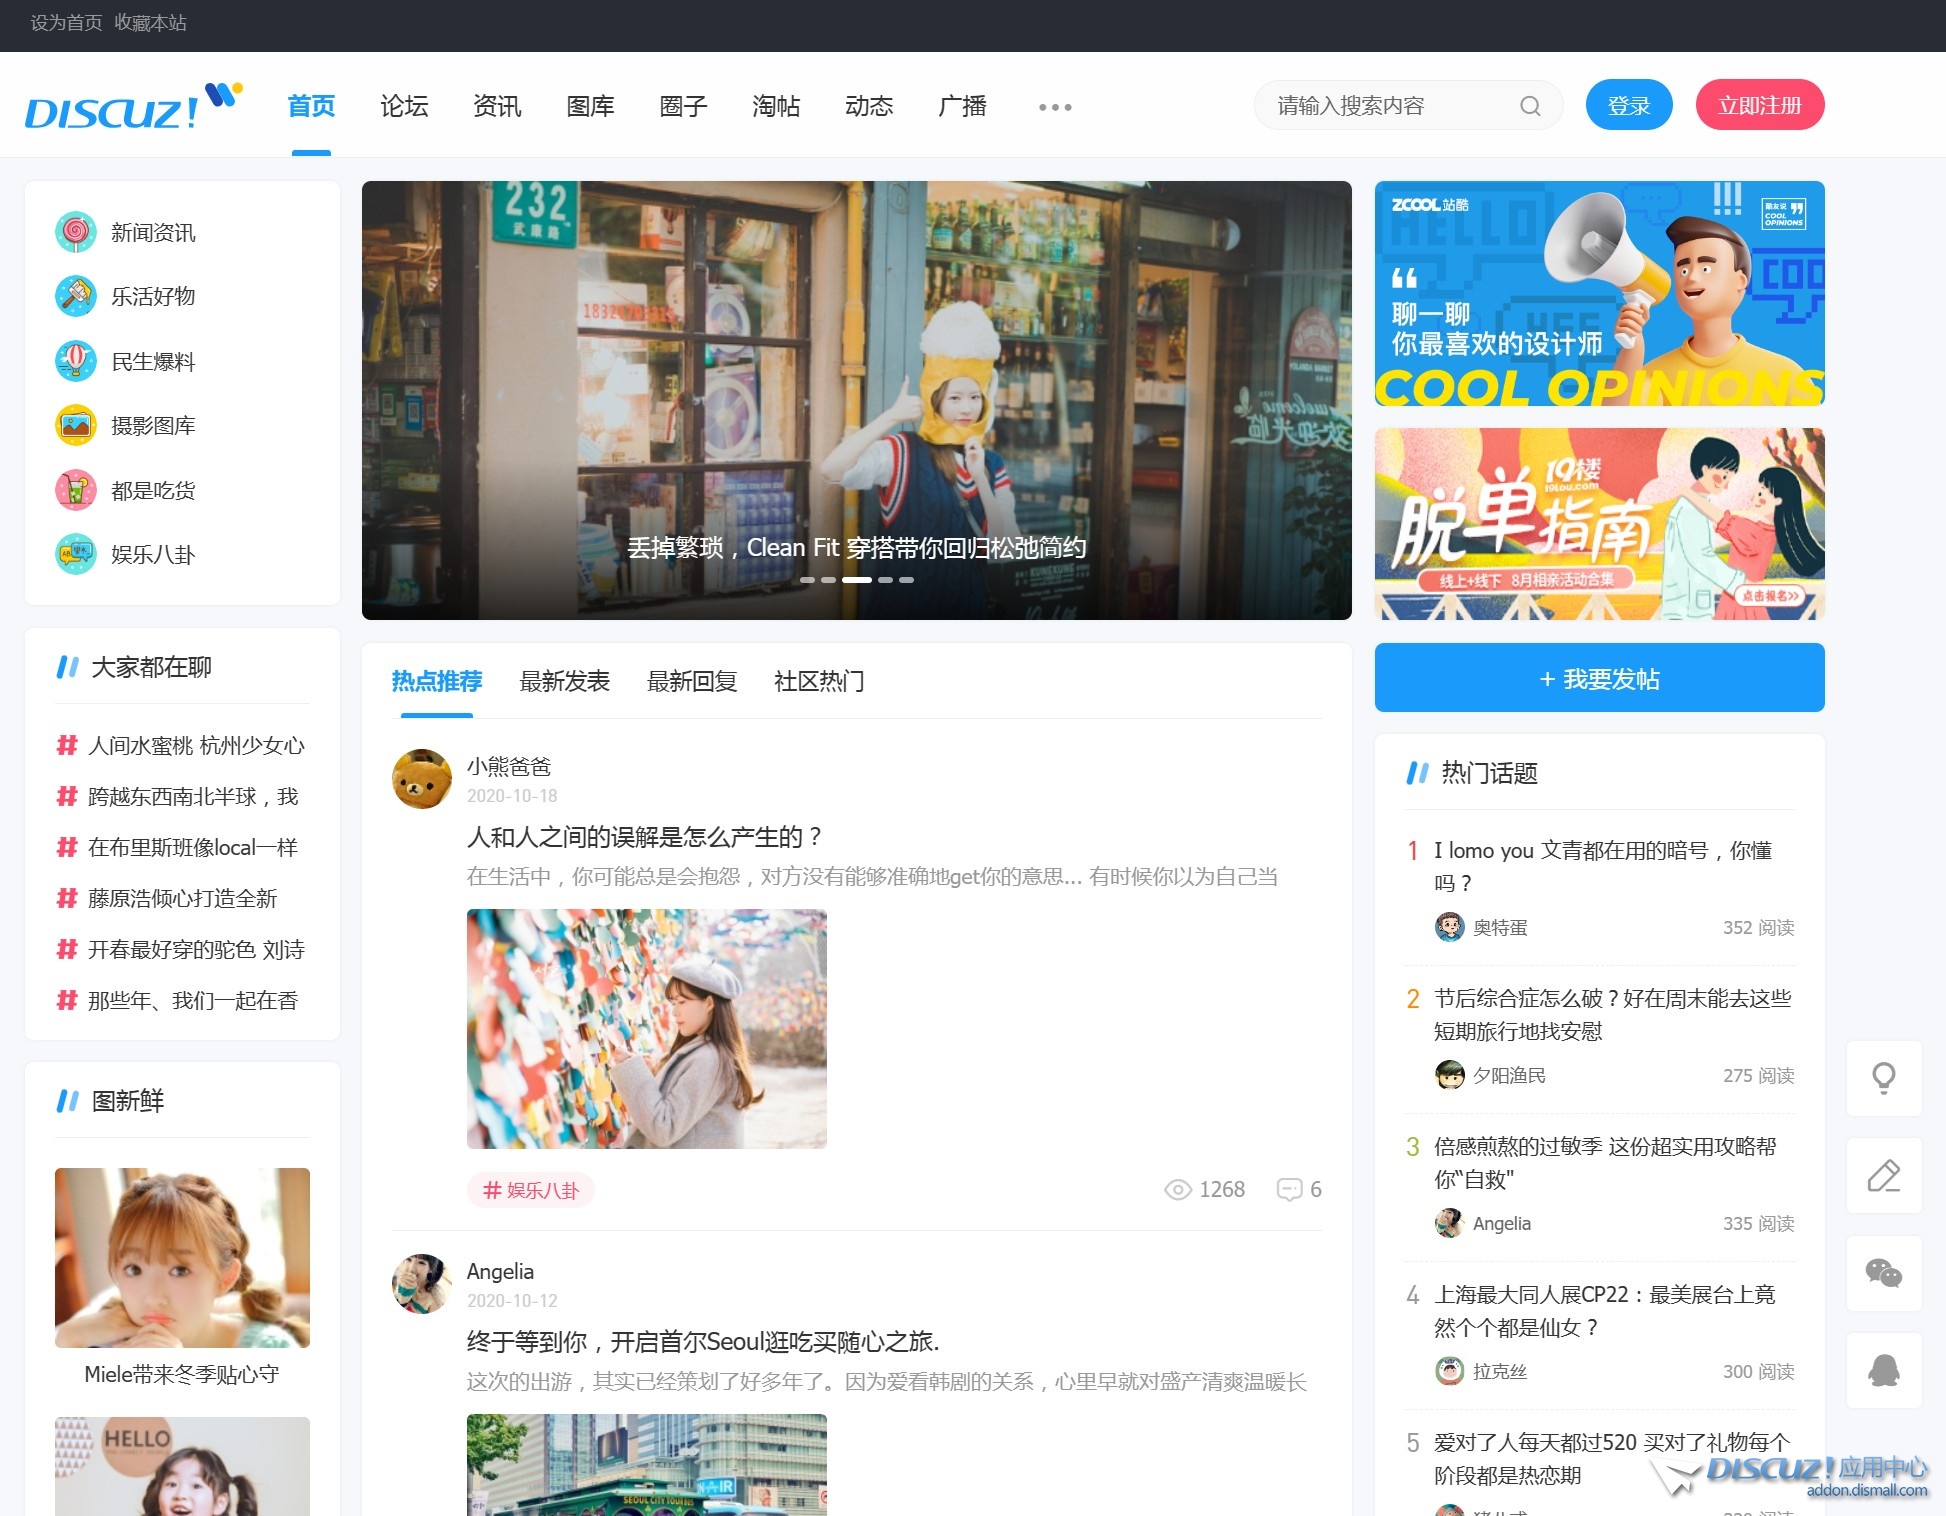Open post 人和人之间的误解是怎么产生的？
The image size is (1946, 1516).
[x=645, y=837]
